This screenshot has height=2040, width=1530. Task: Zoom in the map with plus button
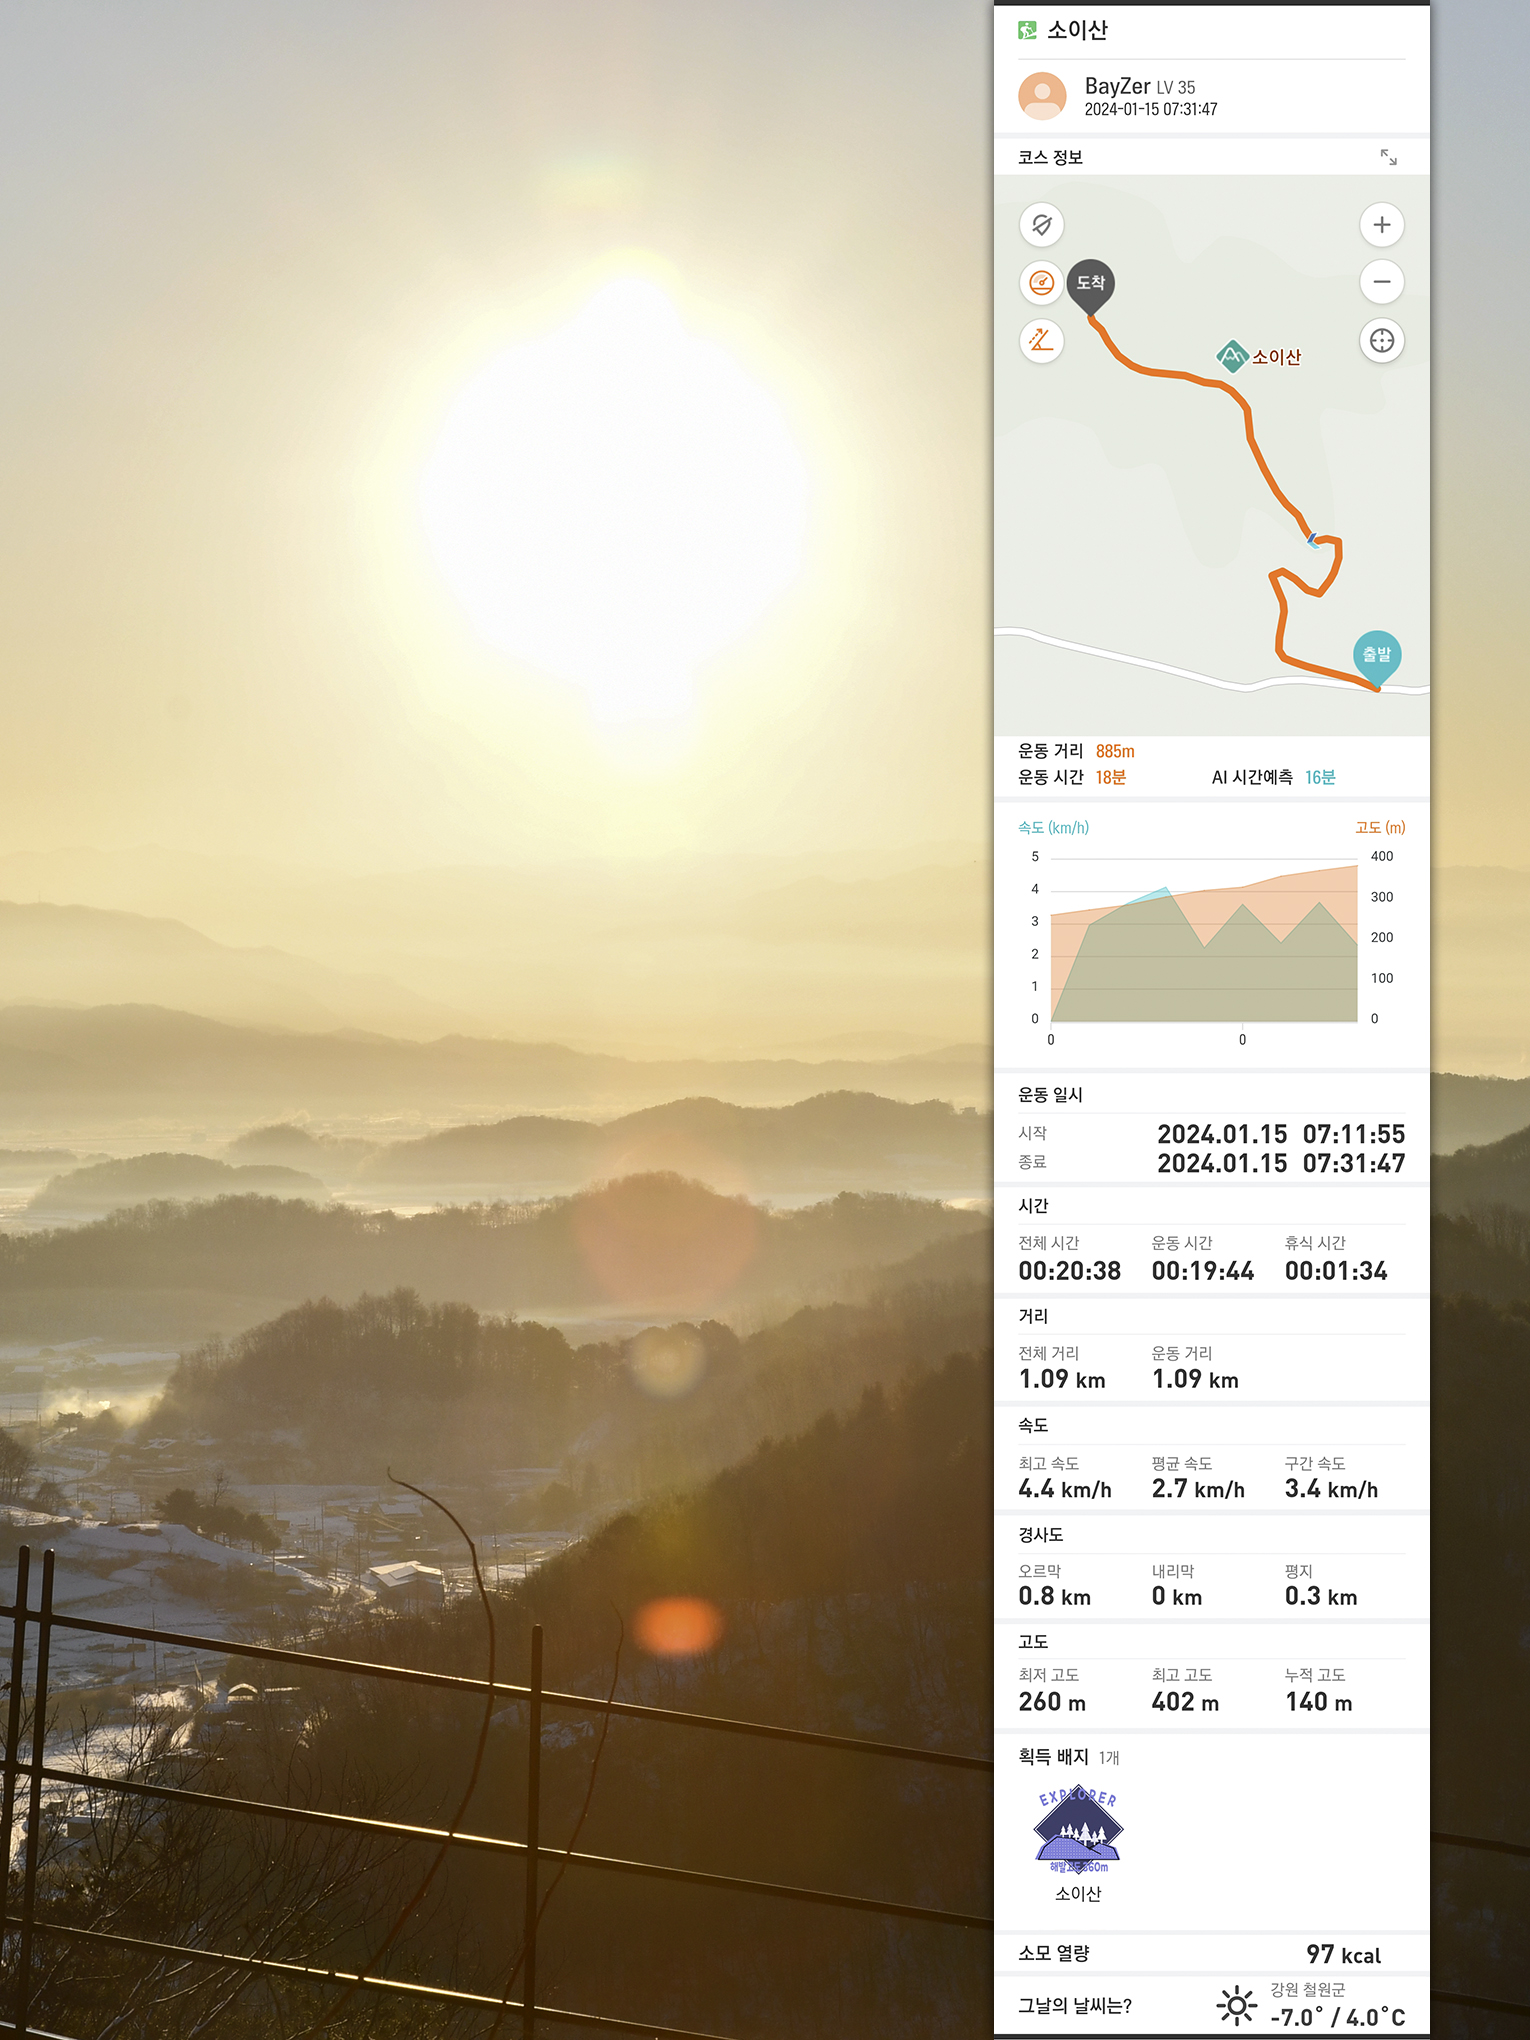[x=1382, y=225]
